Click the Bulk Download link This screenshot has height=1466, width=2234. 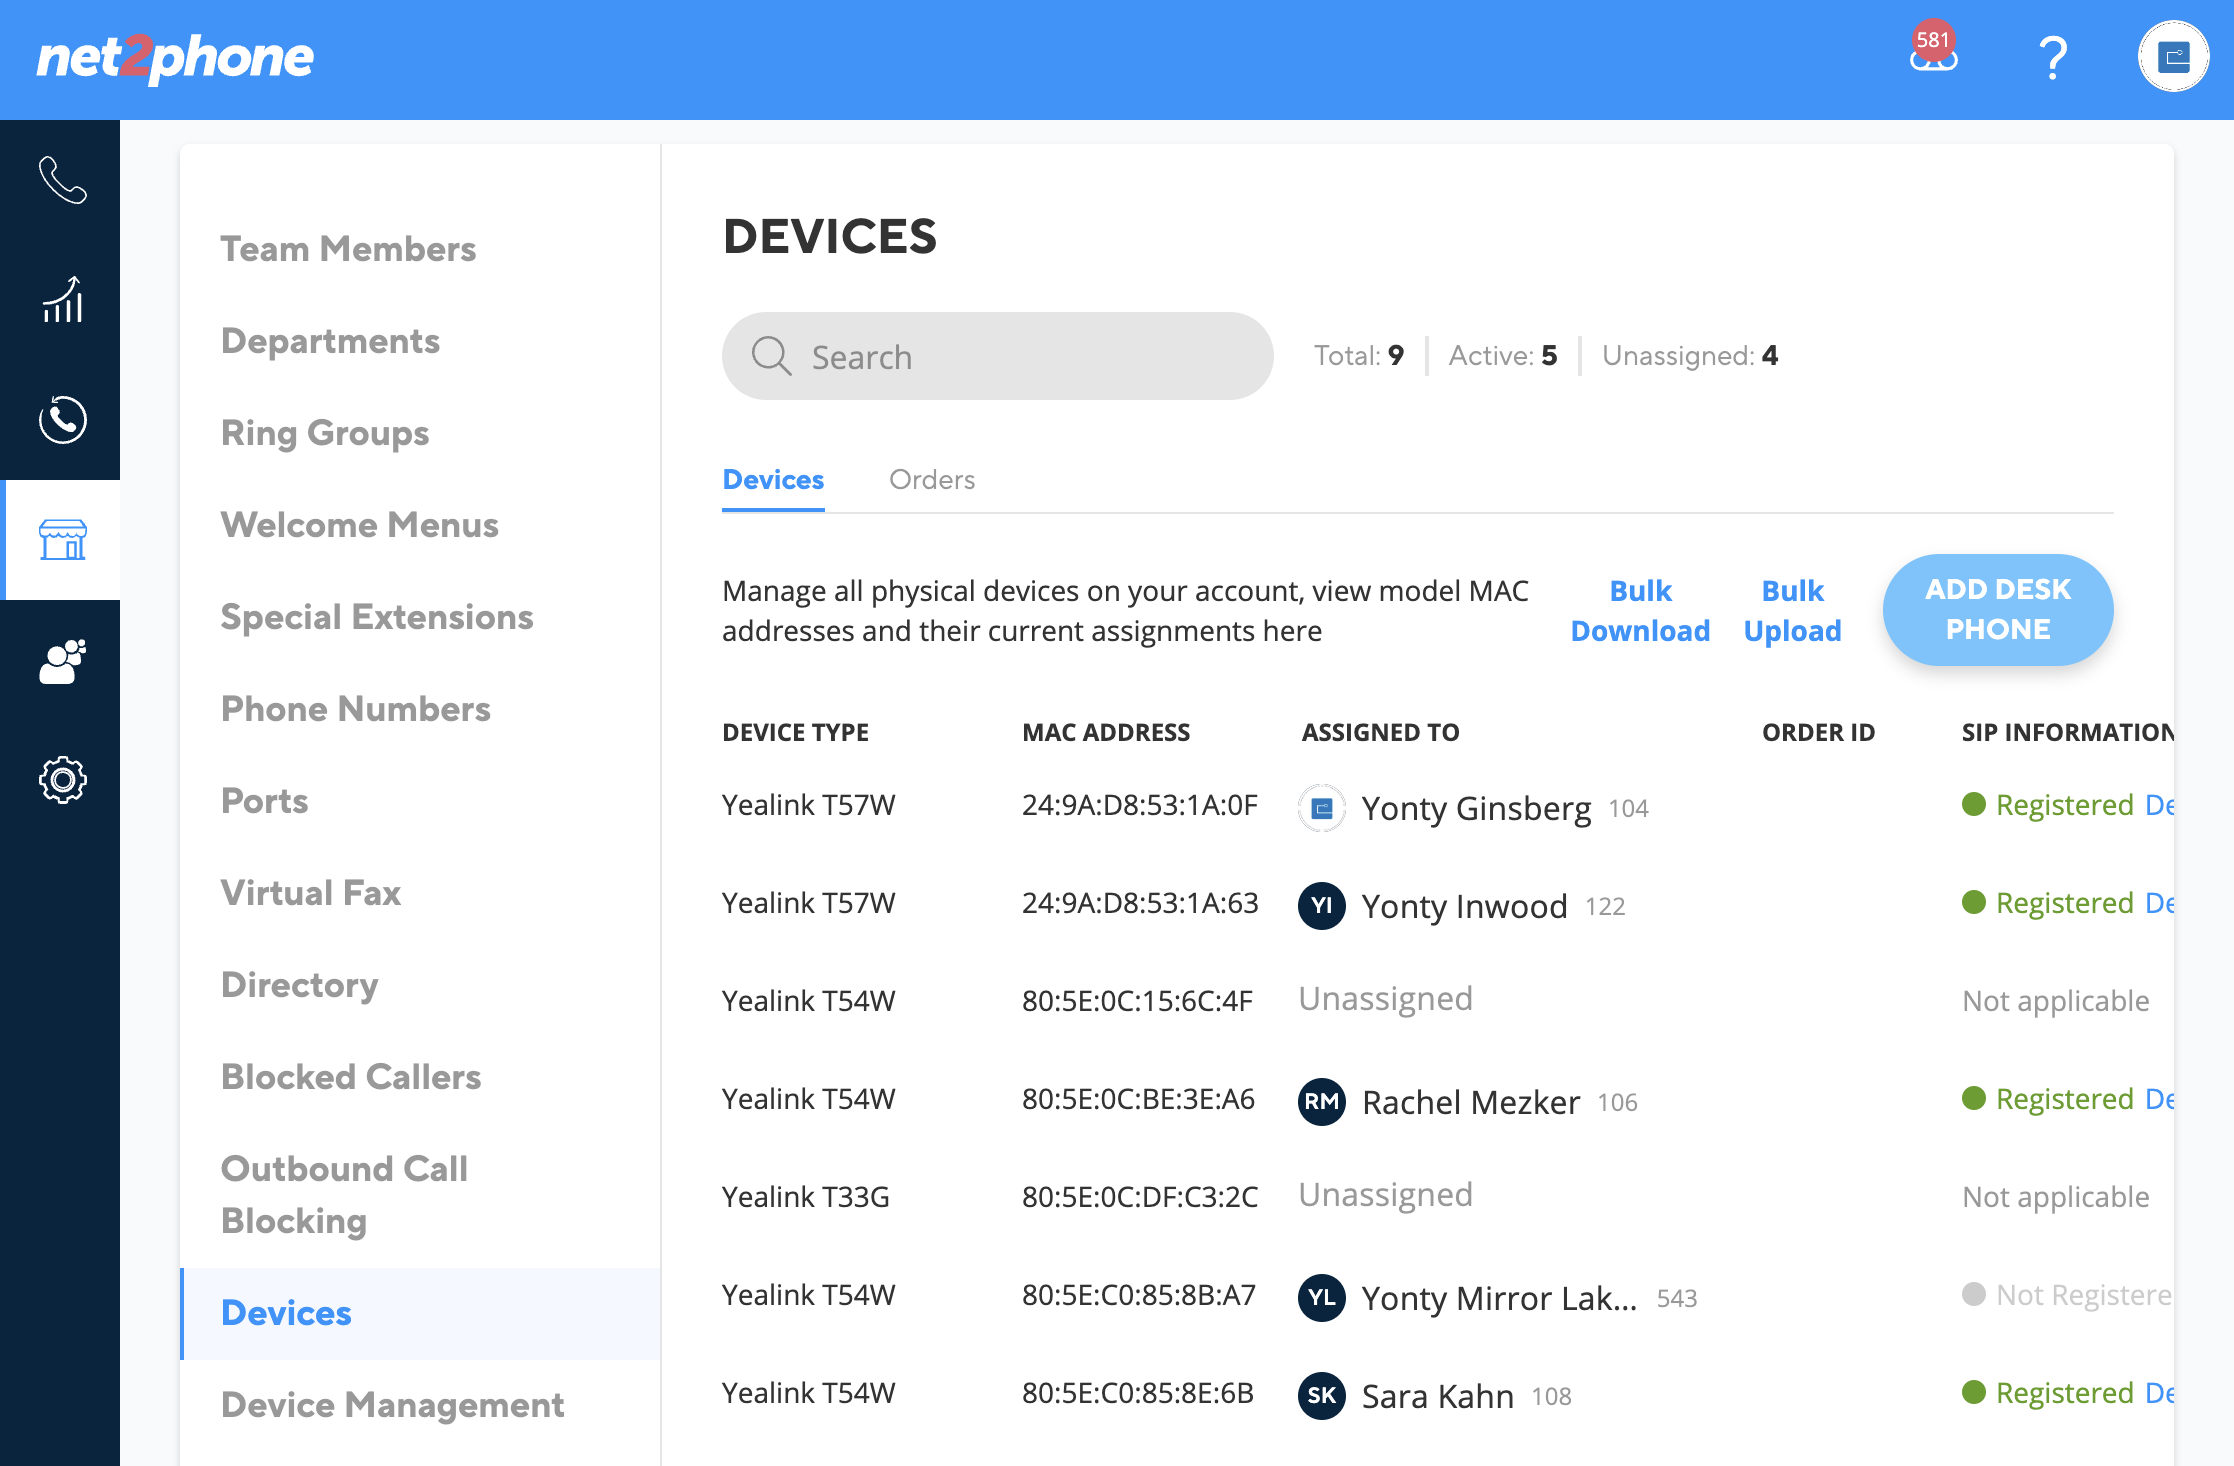1640,611
